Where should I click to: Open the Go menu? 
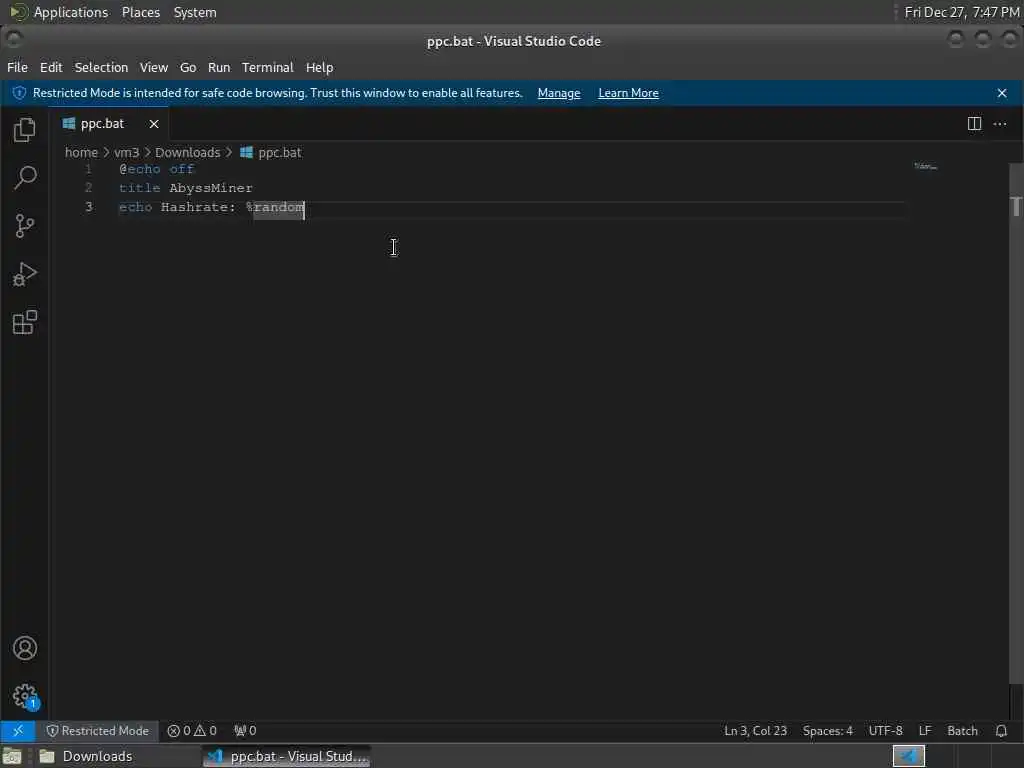point(188,67)
